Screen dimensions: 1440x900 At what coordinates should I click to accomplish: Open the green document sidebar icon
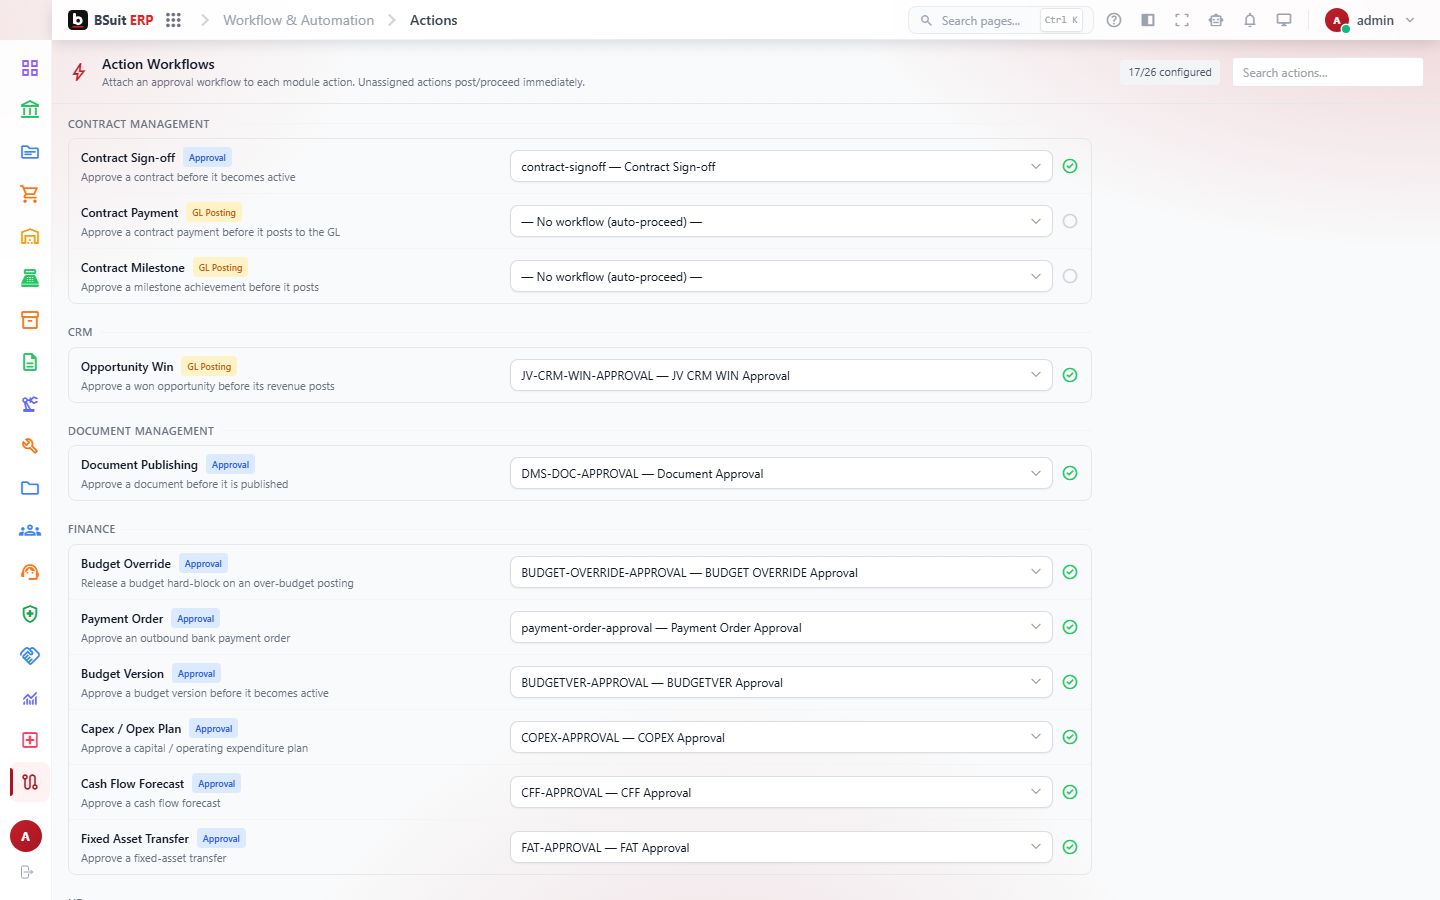30,362
